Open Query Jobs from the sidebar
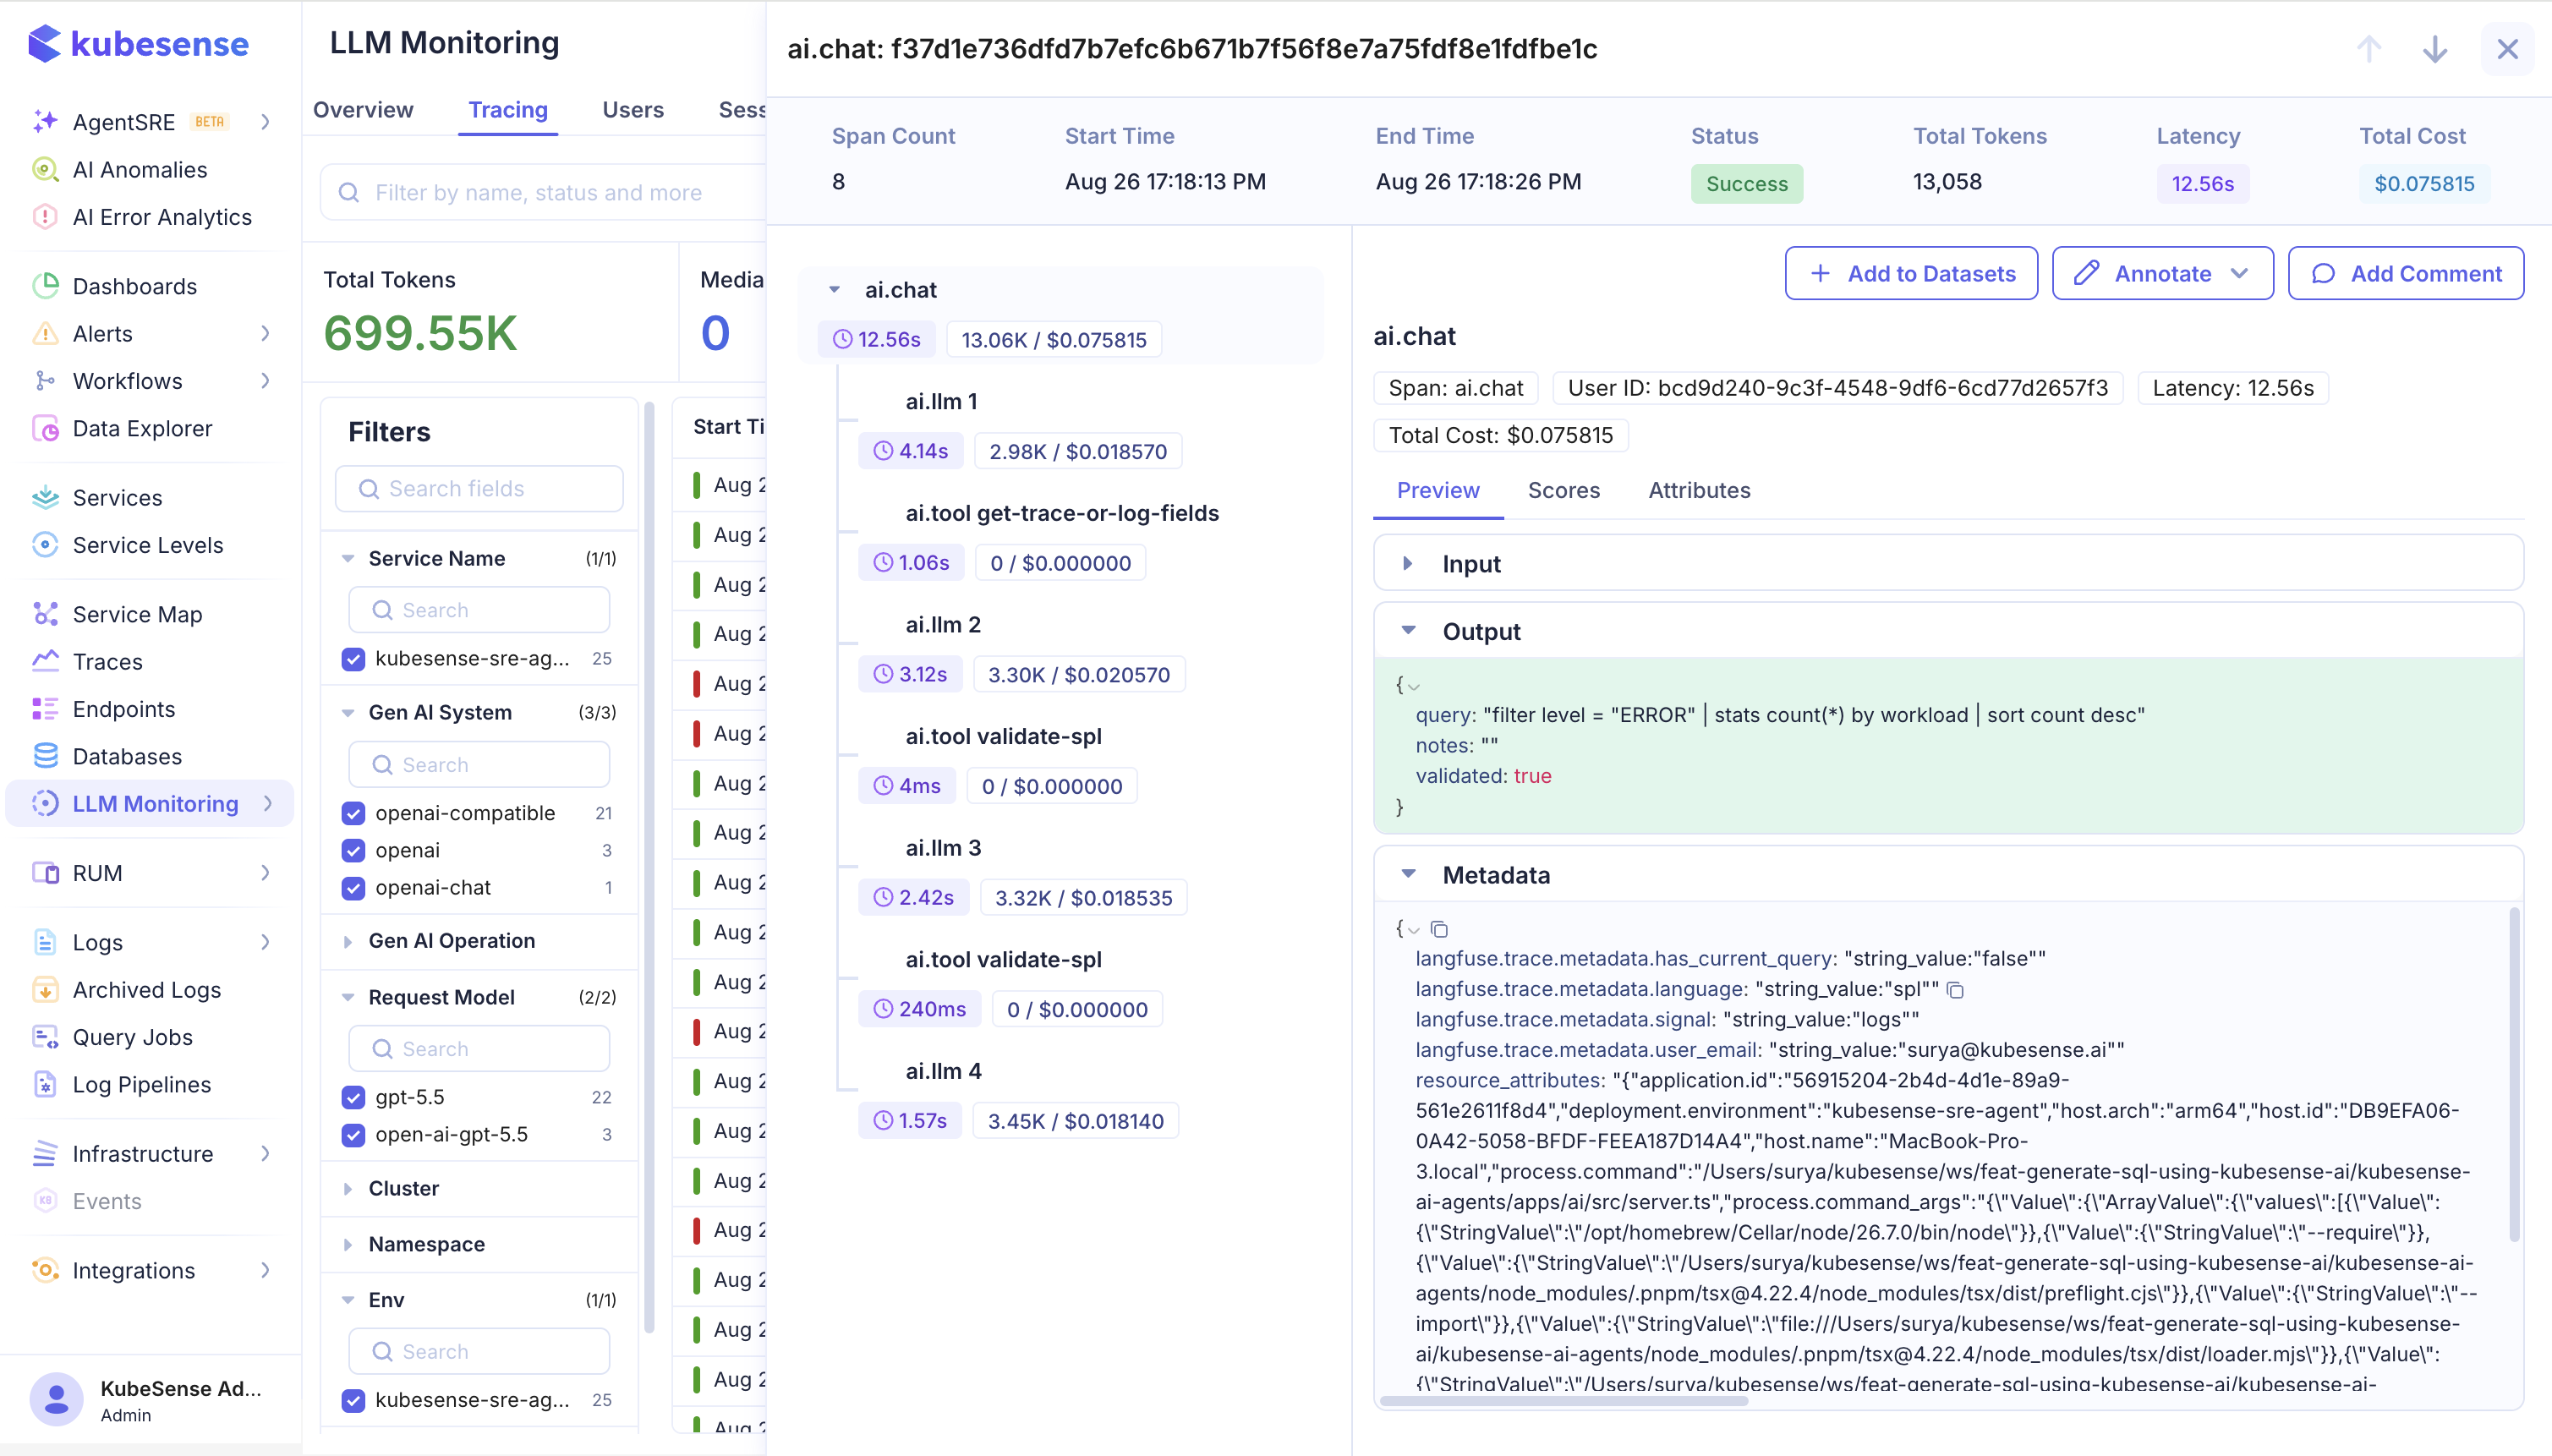Viewport: 2552px width, 1456px height. click(x=132, y=1037)
